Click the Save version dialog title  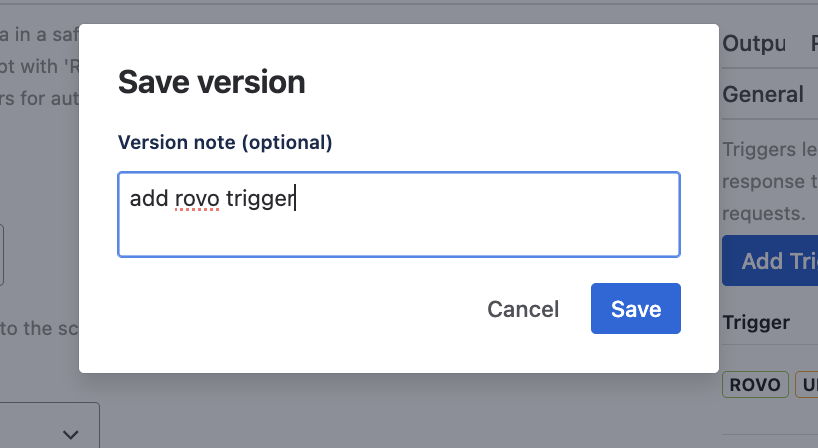[211, 82]
